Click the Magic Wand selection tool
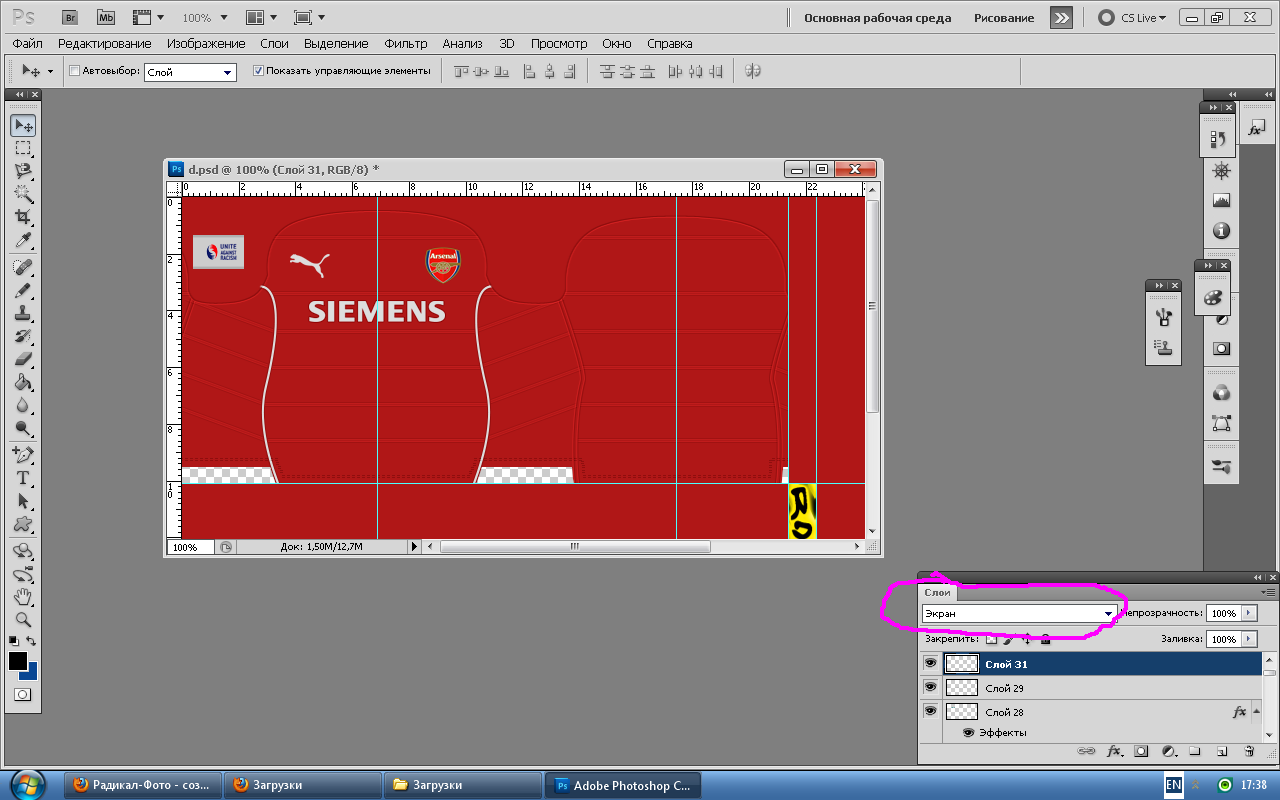This screenshot has height=800, width=1280. 22,194
